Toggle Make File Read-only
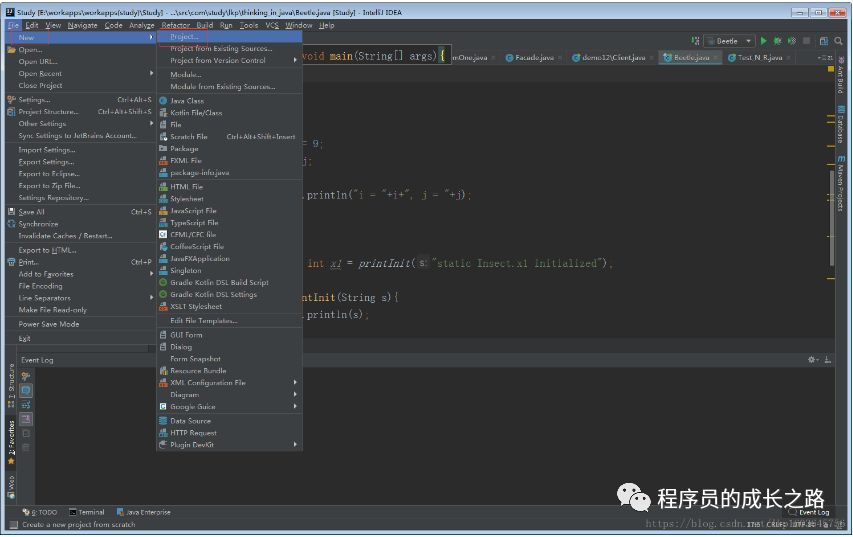 (80, 310)
